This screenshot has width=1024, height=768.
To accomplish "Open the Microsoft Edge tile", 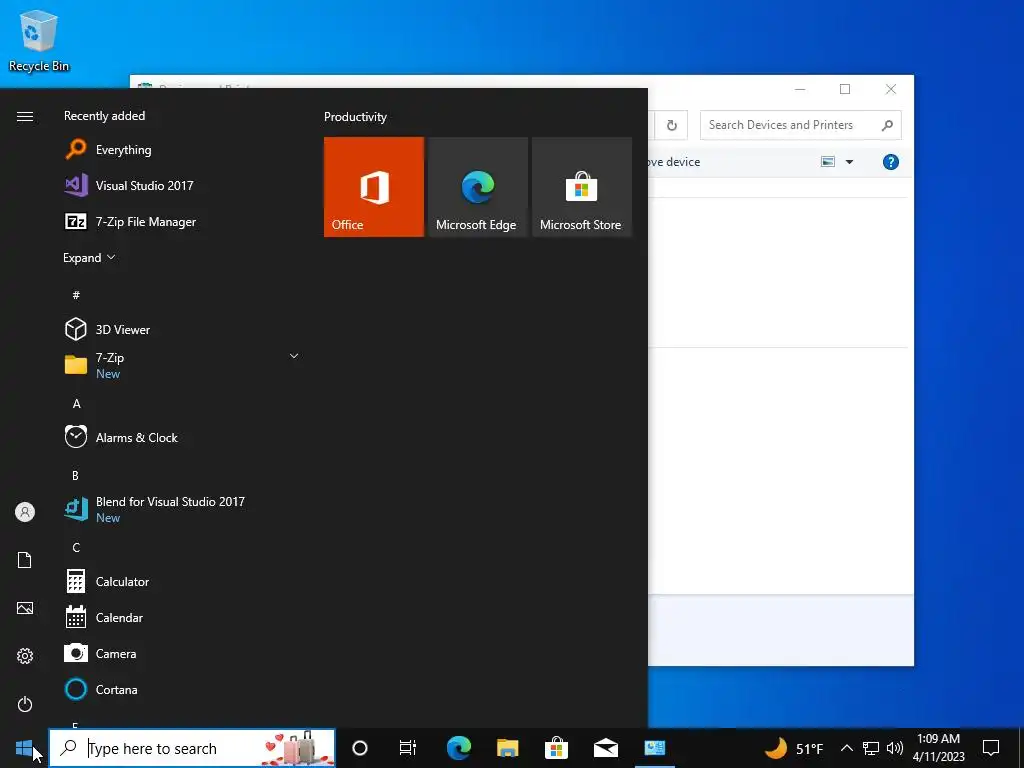I will point(477,187).
